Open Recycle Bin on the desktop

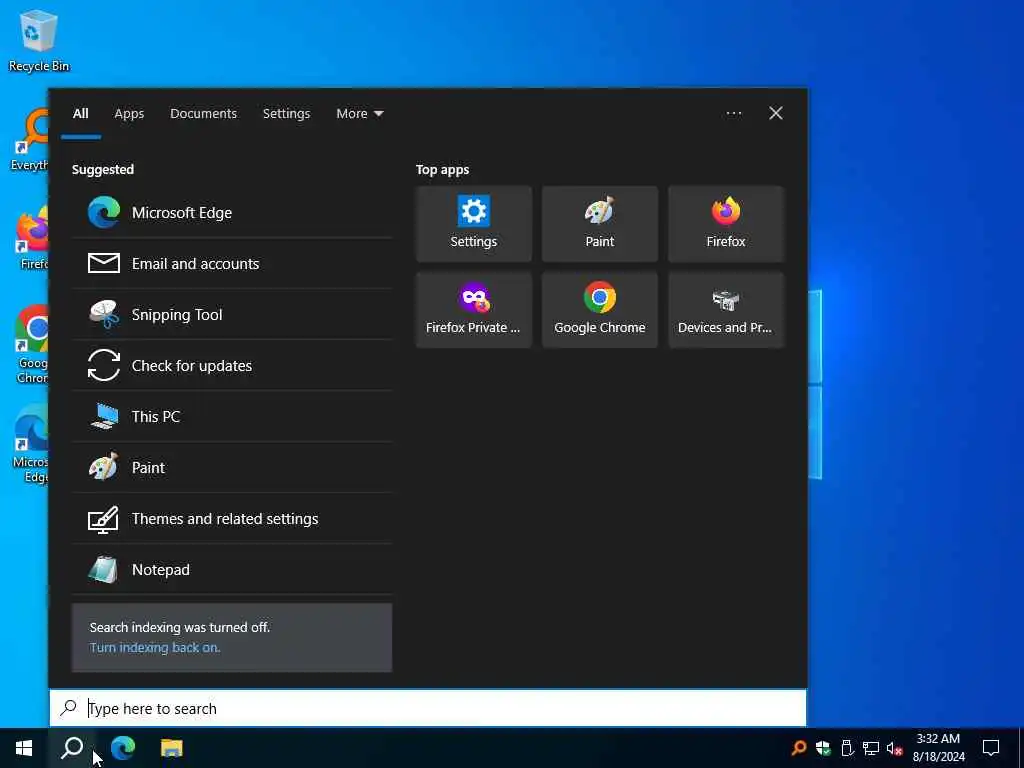pyautogui.click(x=39, y=40)
